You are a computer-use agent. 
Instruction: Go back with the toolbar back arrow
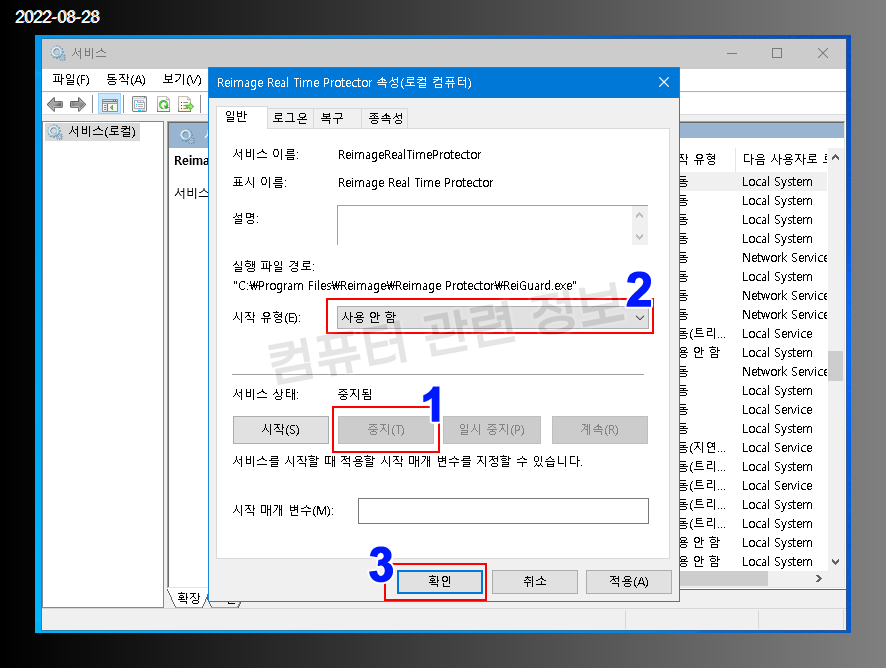pyautogui.click(x=55, y=105)
